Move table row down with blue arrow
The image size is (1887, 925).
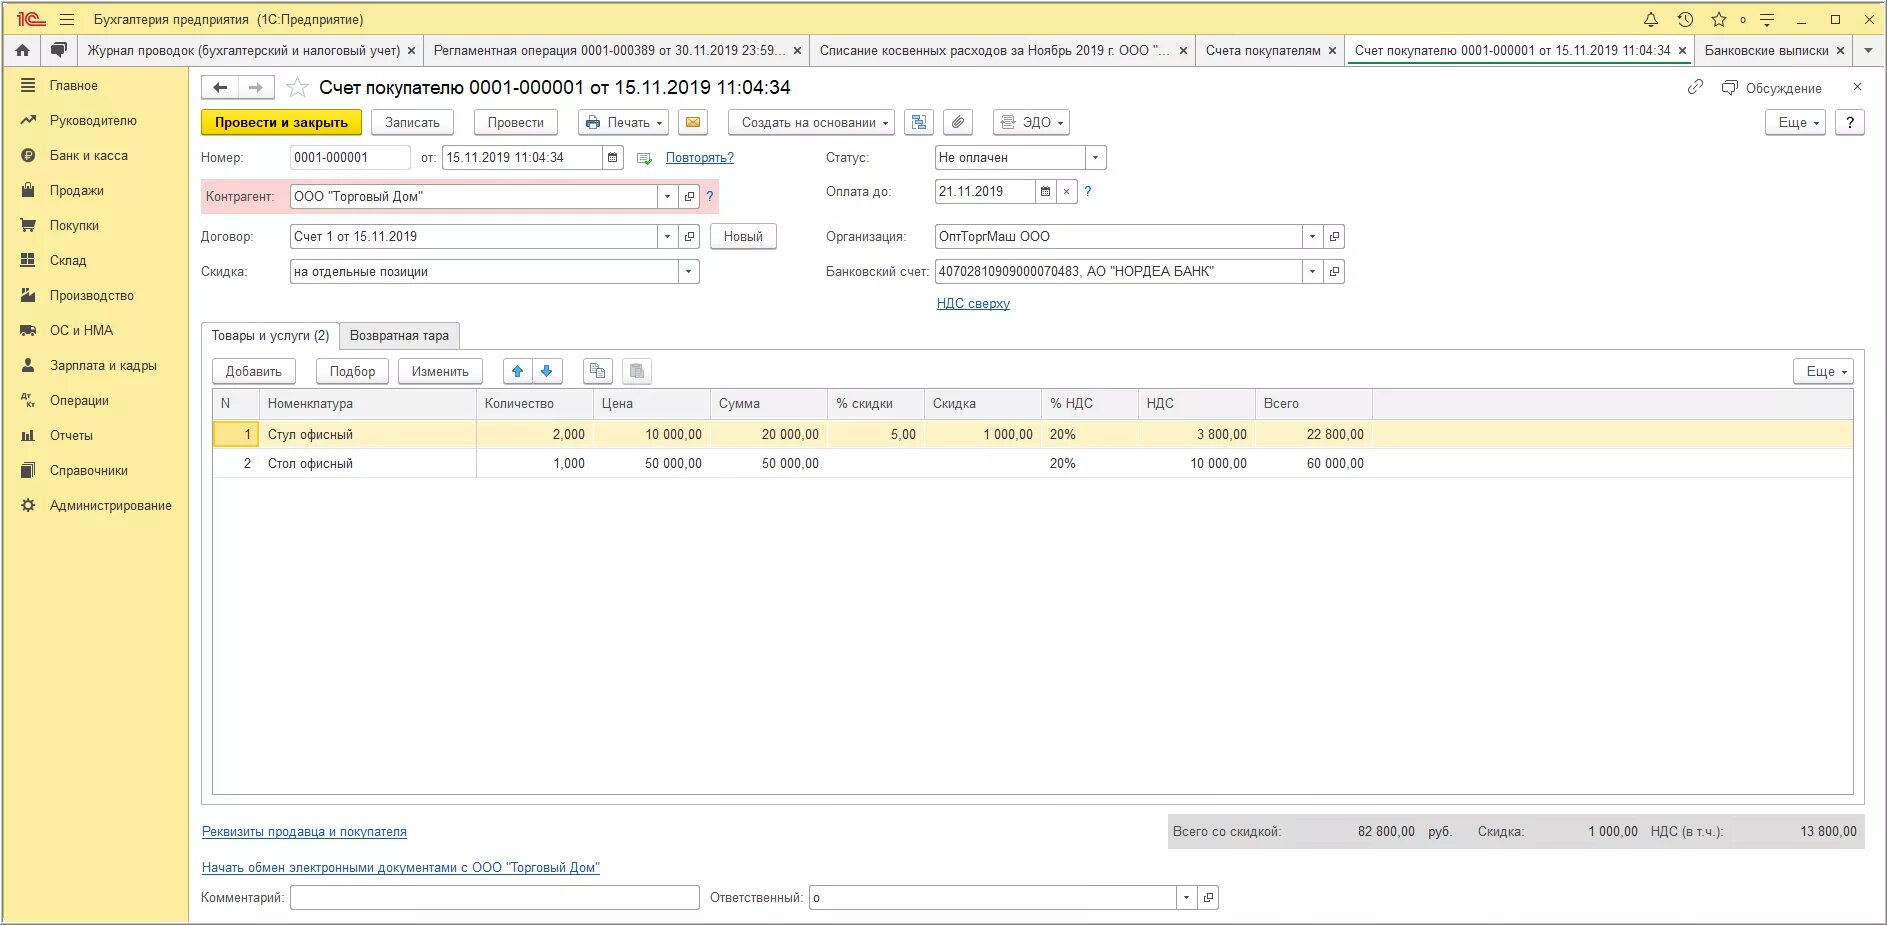point(547,371)
